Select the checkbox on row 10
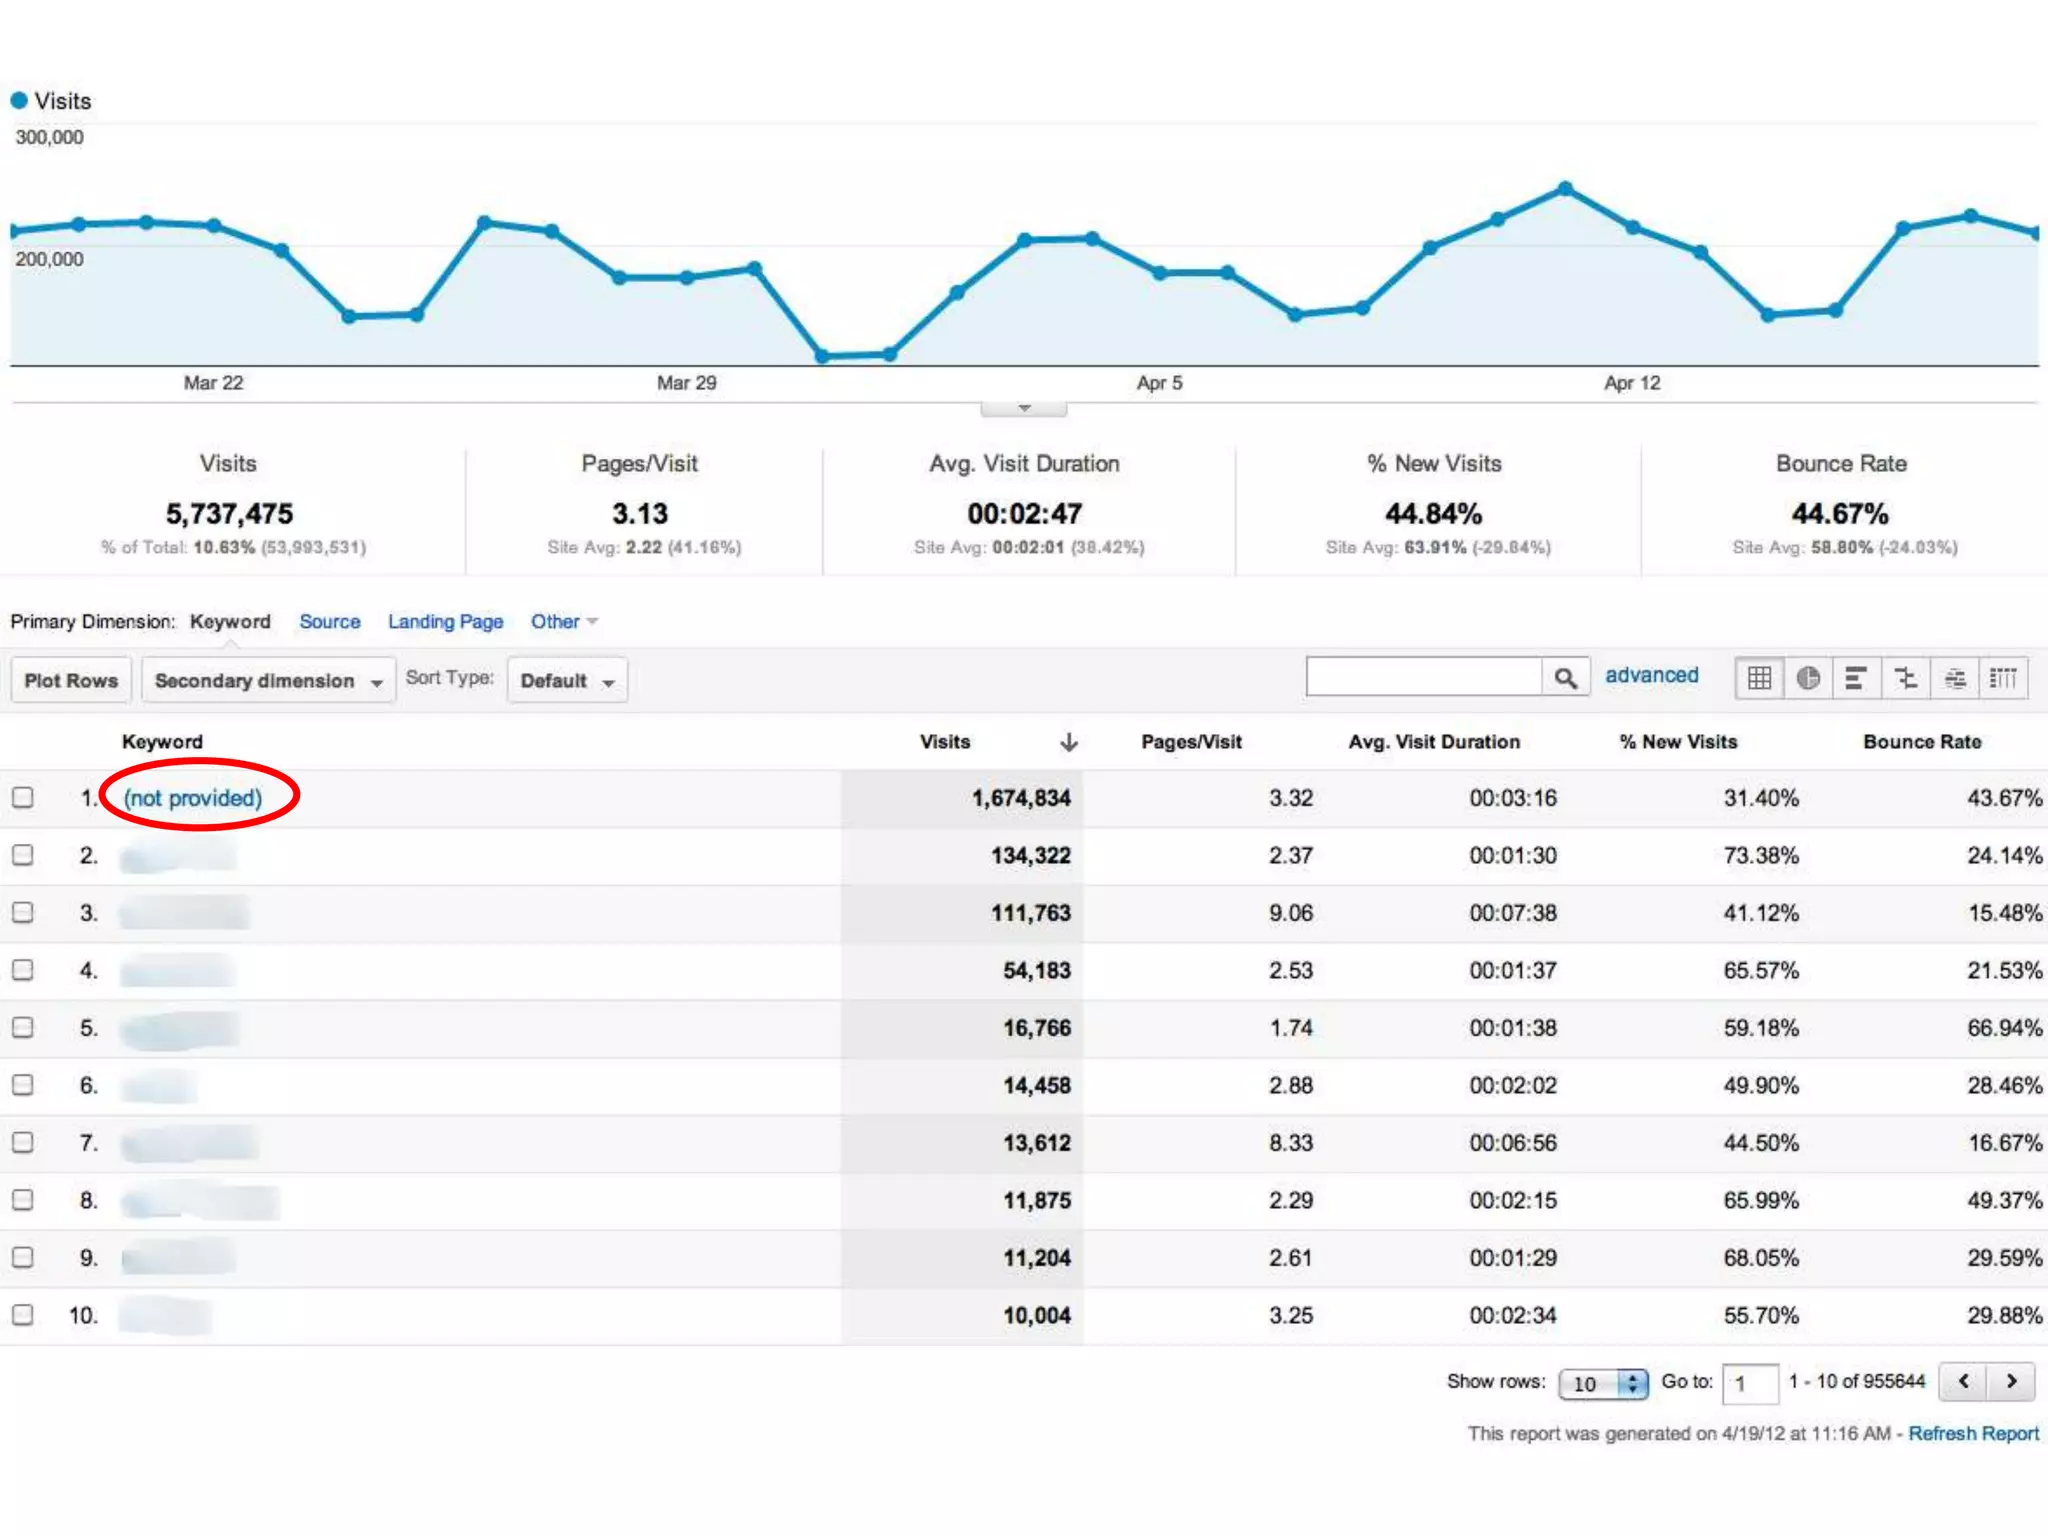Screen dimensions: 2048x1536 point(23,1314)
